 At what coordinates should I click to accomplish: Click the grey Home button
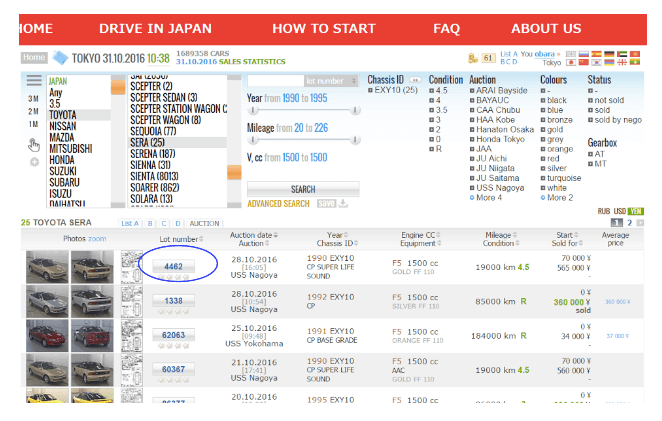[x=34, y=57]
